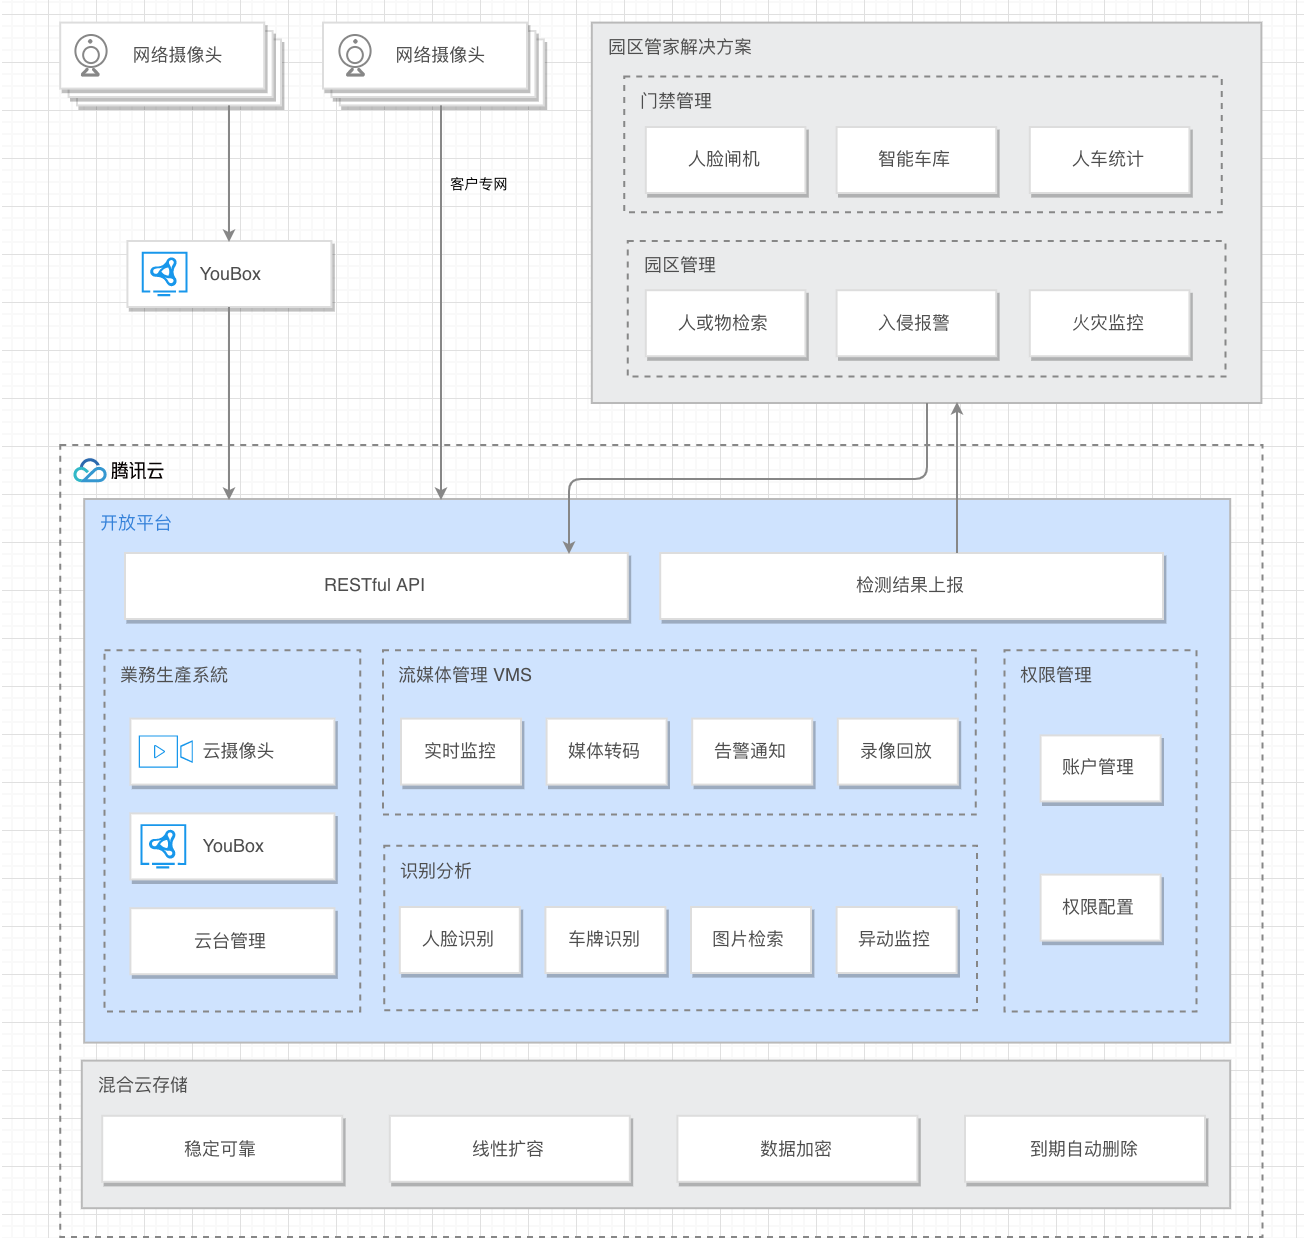Click the 园区管理 group label
The height and width of the screenshot is (1238, 1304).
(680, 265)
